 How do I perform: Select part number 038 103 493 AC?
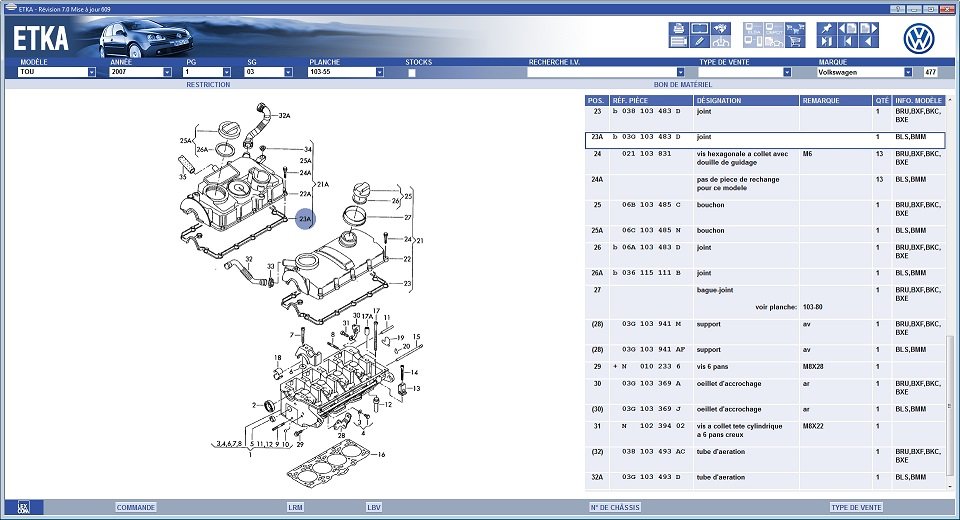pyautogui.click(x=653, y=451)
